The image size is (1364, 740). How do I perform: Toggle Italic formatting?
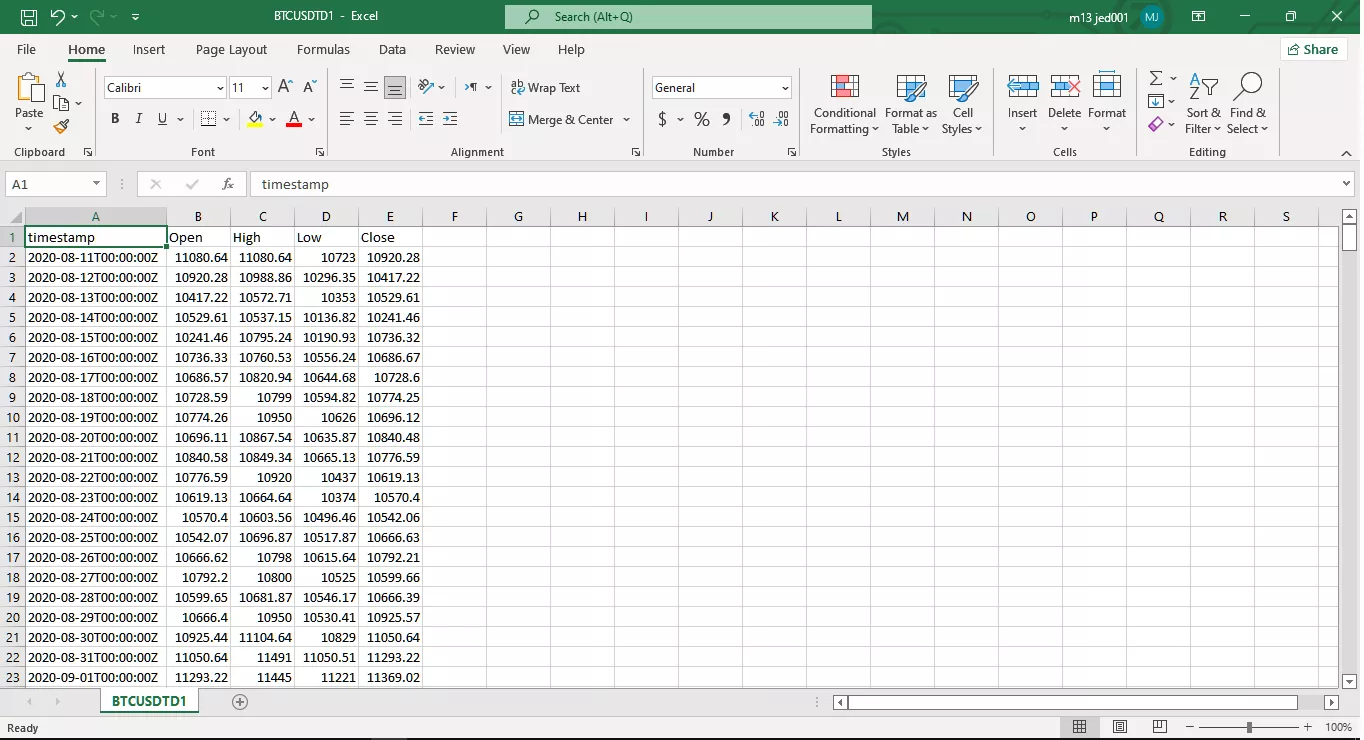[x=139, y=119]
